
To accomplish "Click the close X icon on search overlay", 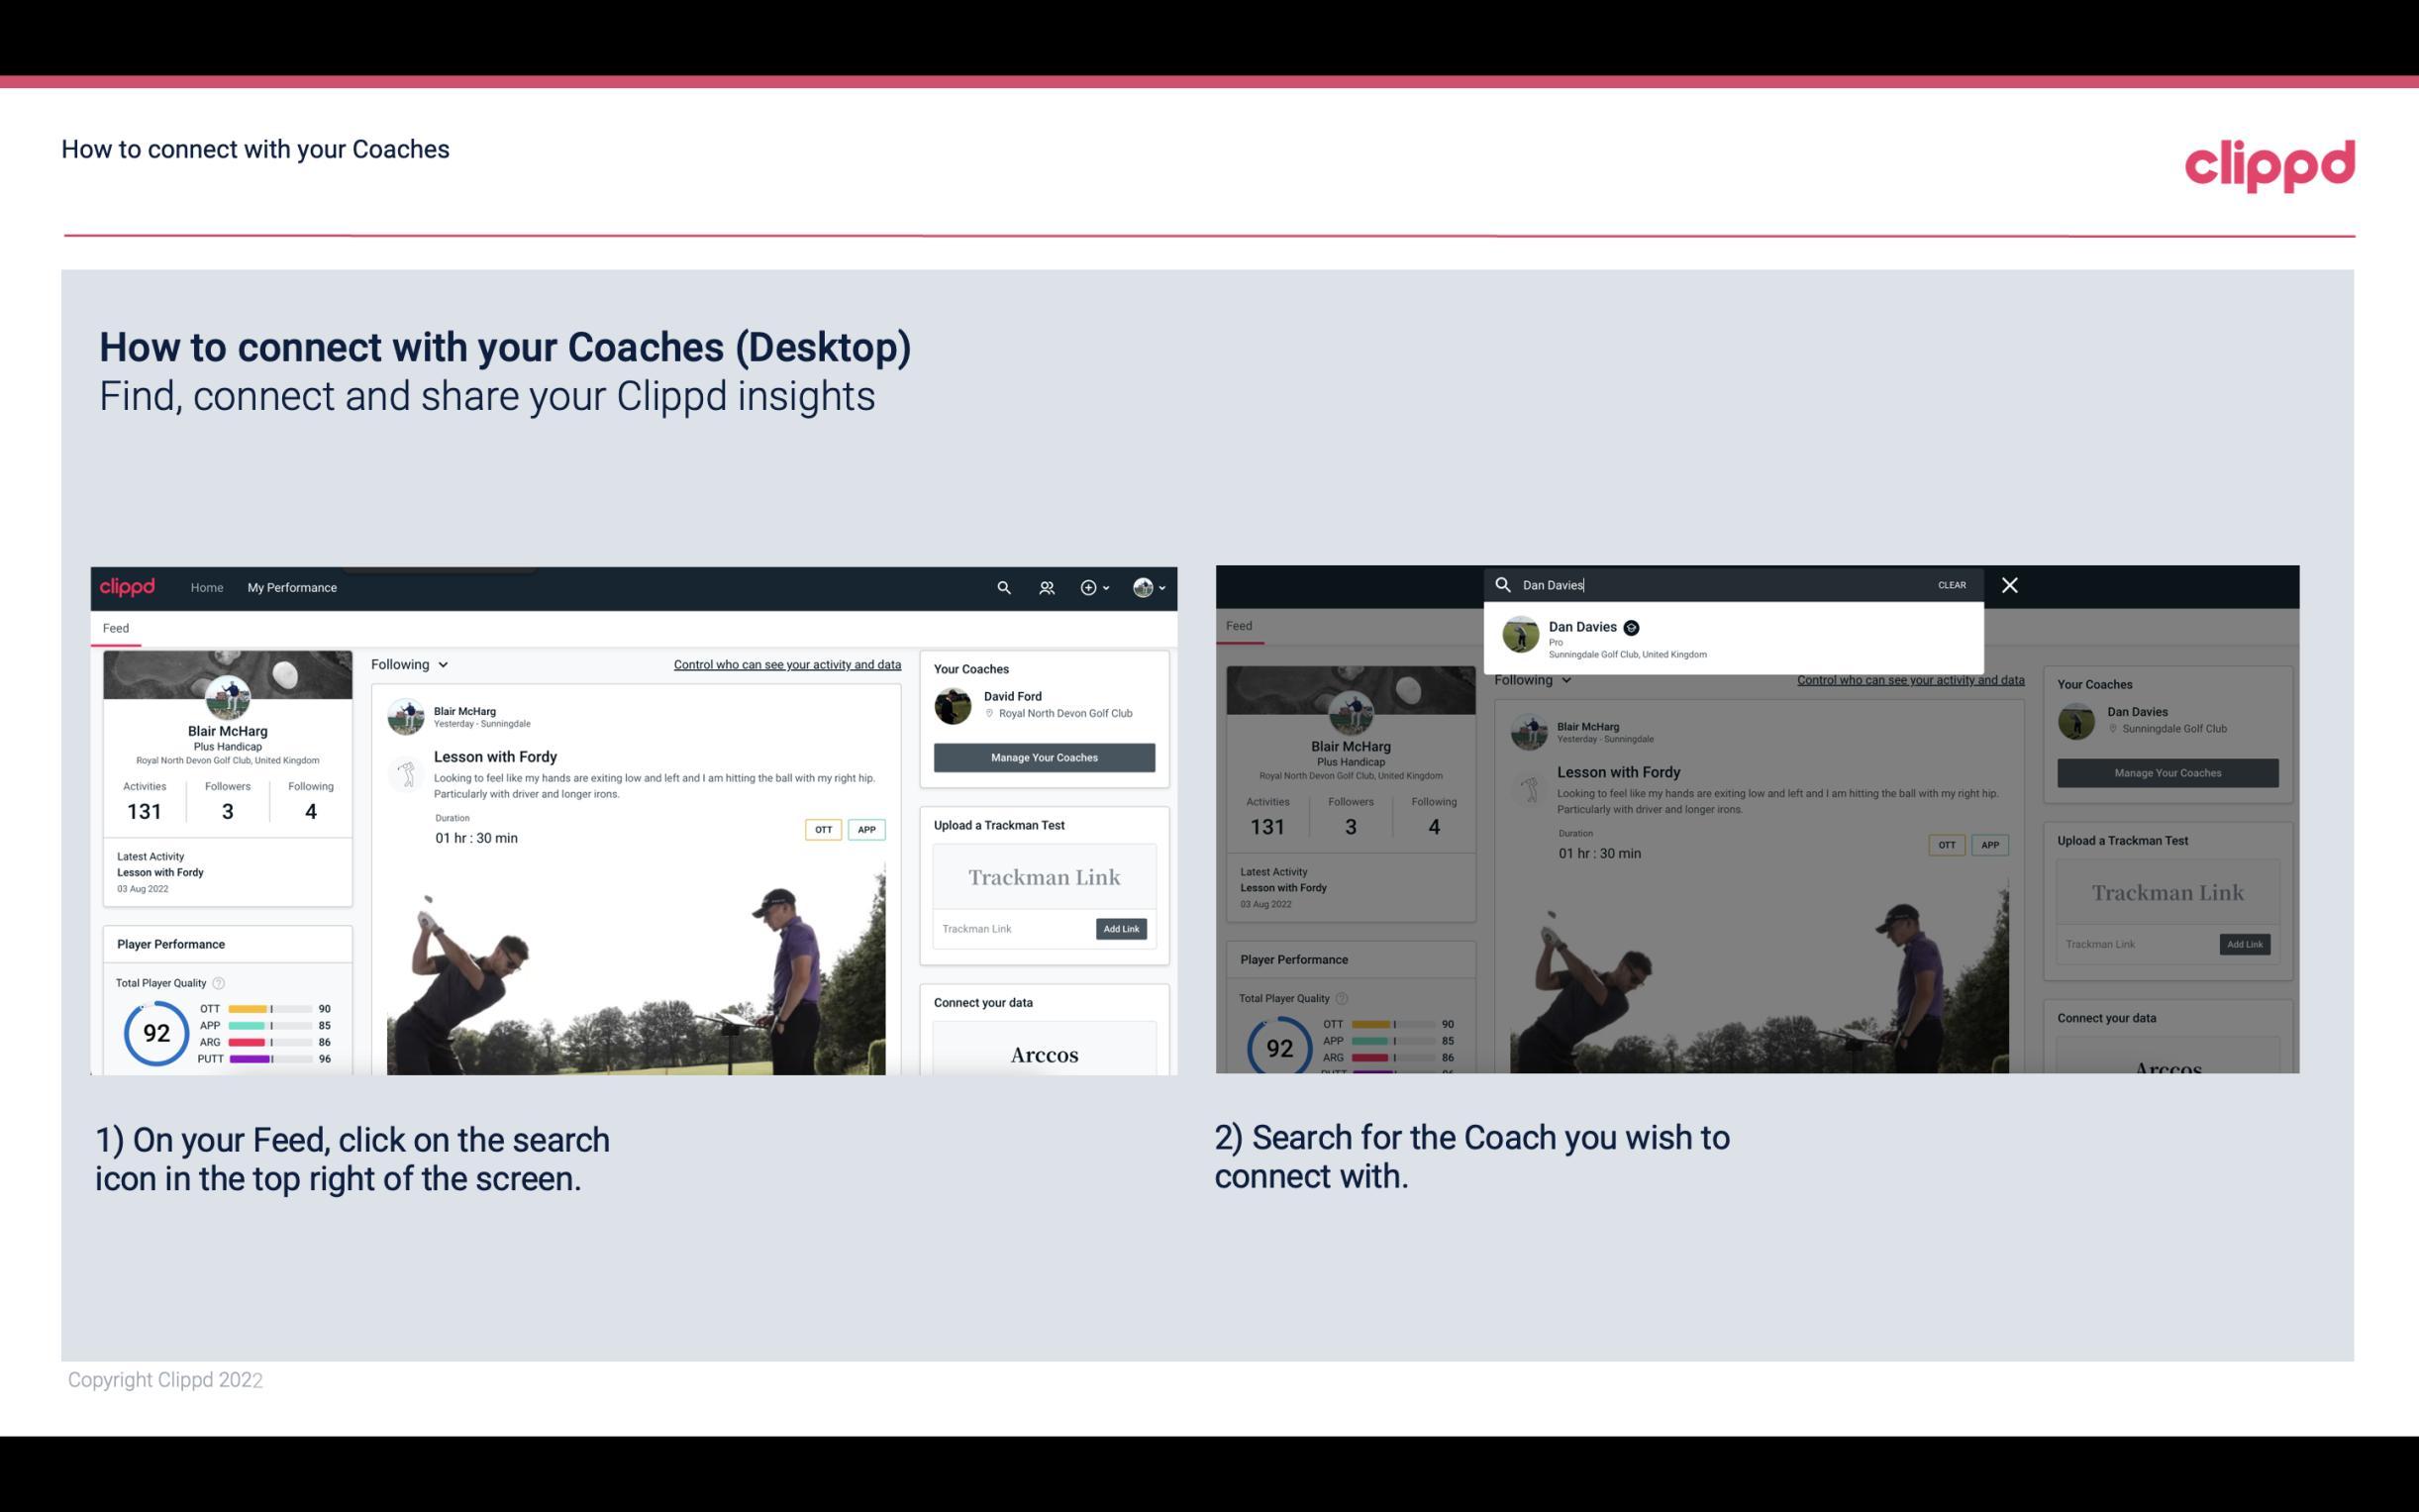I will pos(2010,583).
